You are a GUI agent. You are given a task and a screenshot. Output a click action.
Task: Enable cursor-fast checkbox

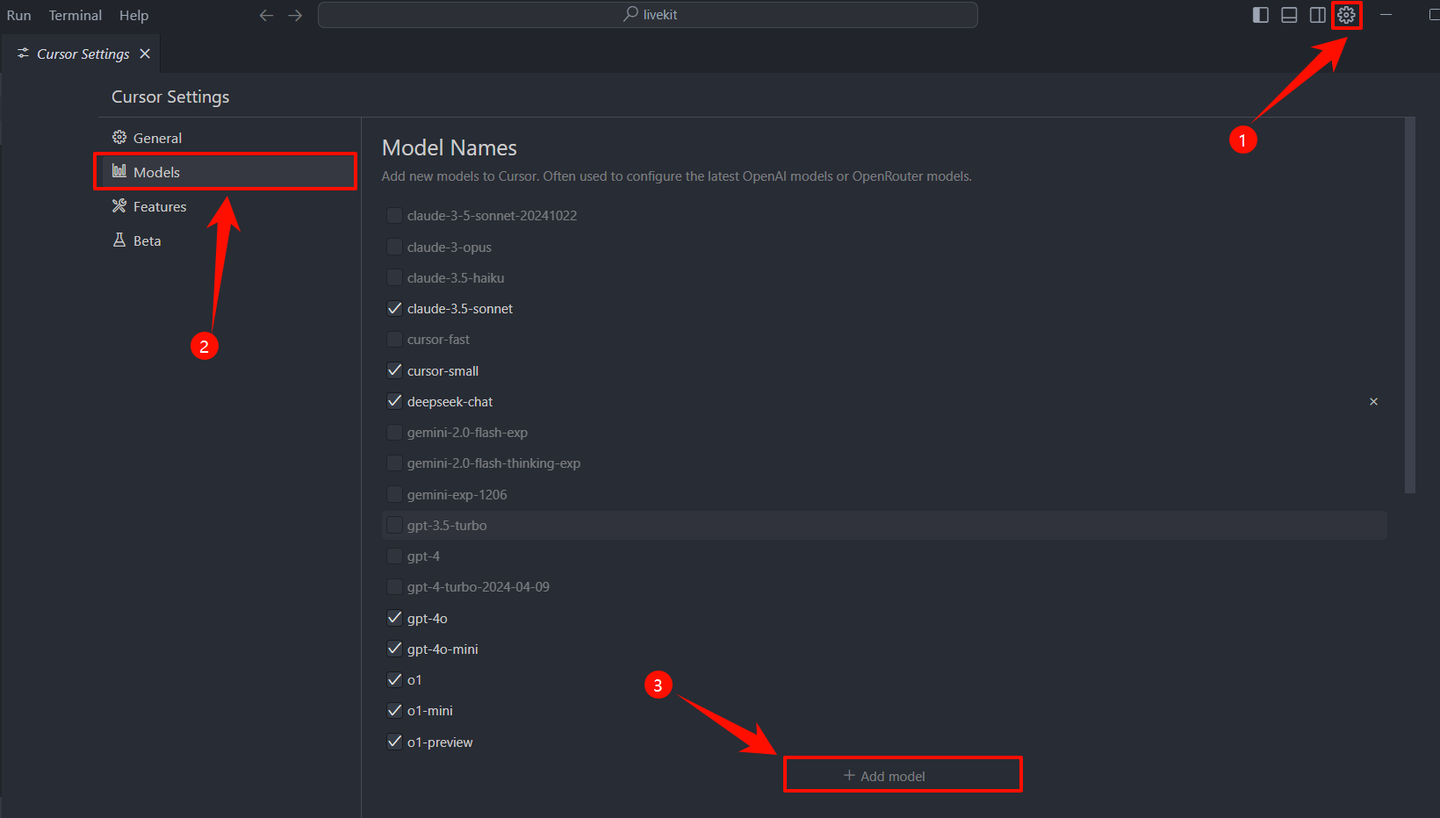pyautogui.click(x=394, y=339)
